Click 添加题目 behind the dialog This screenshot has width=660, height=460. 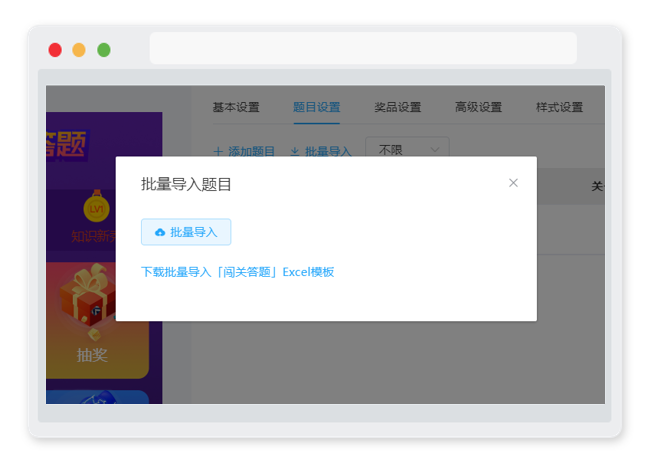coord(244,151)
